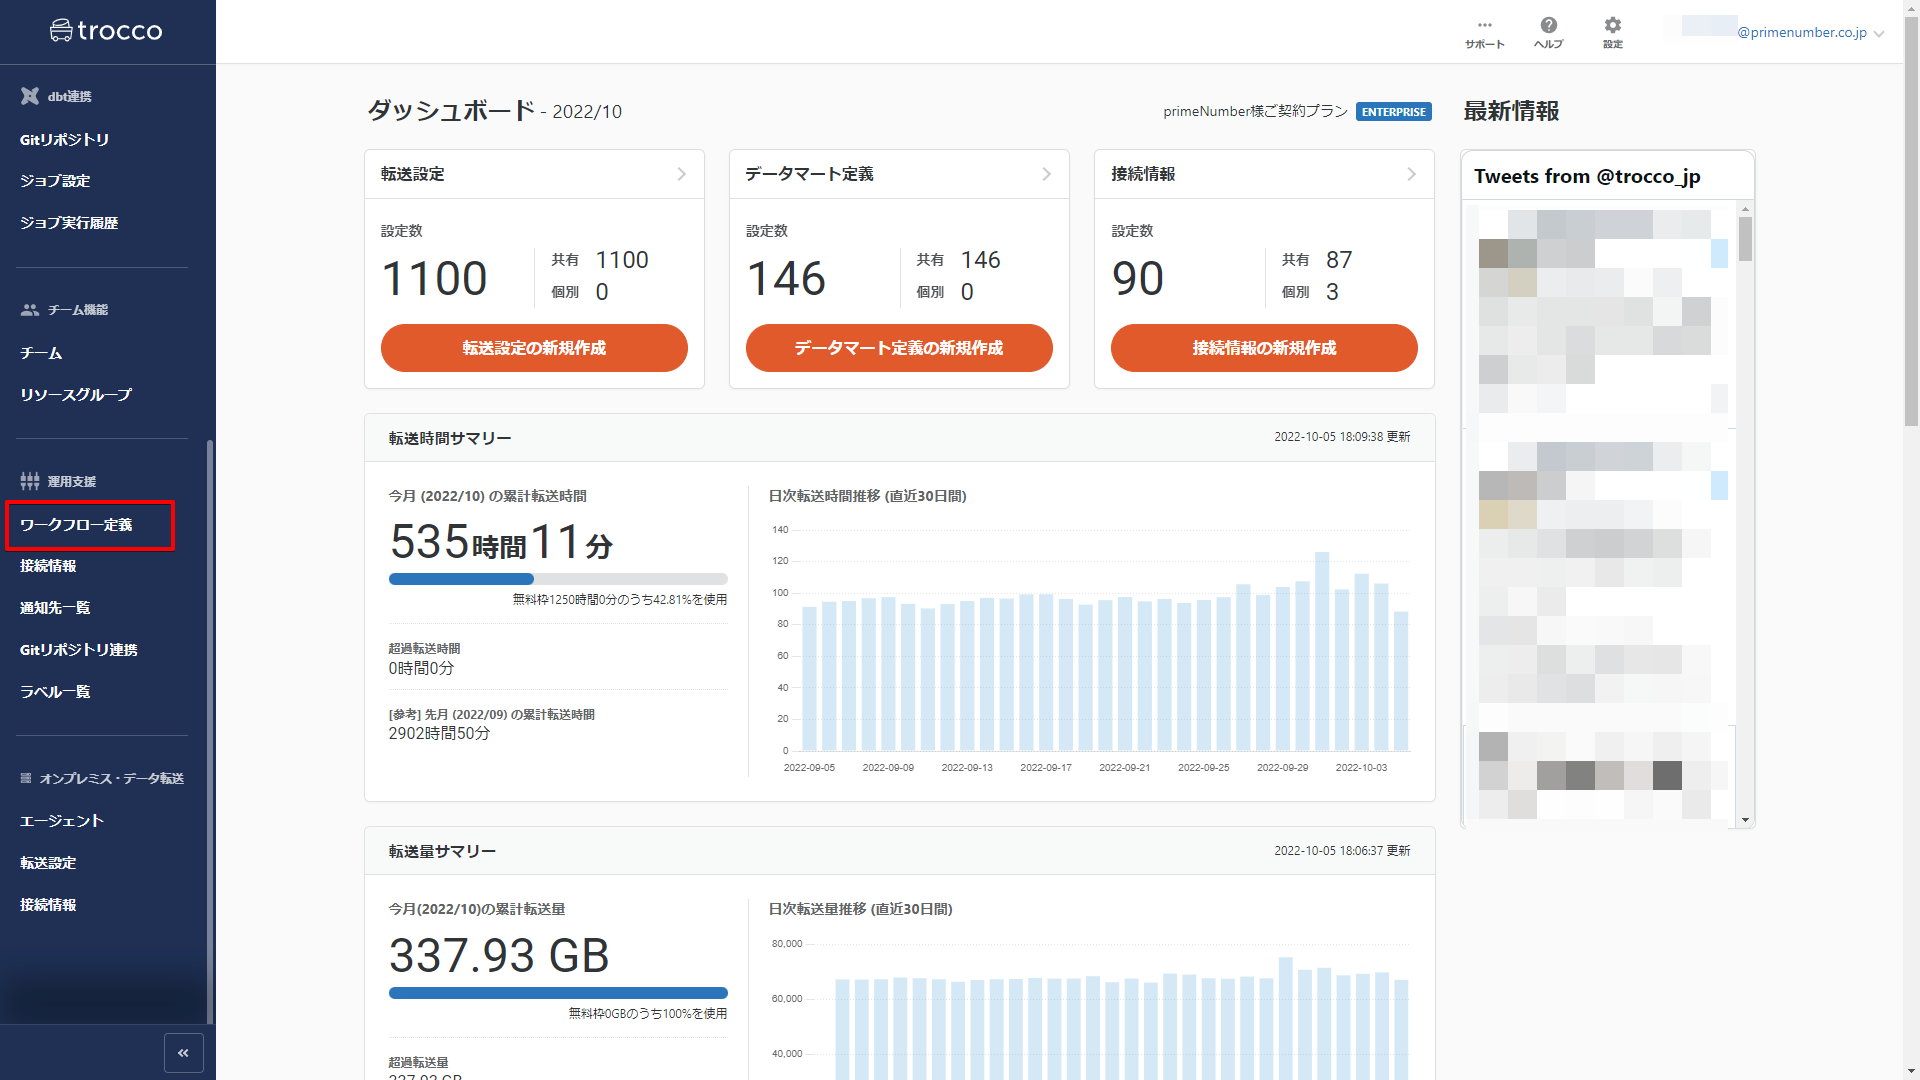Open 転送設定 under オンプレミス section
The width and height of the screenshot is (1920, 1080).
(x=48, y=863)
